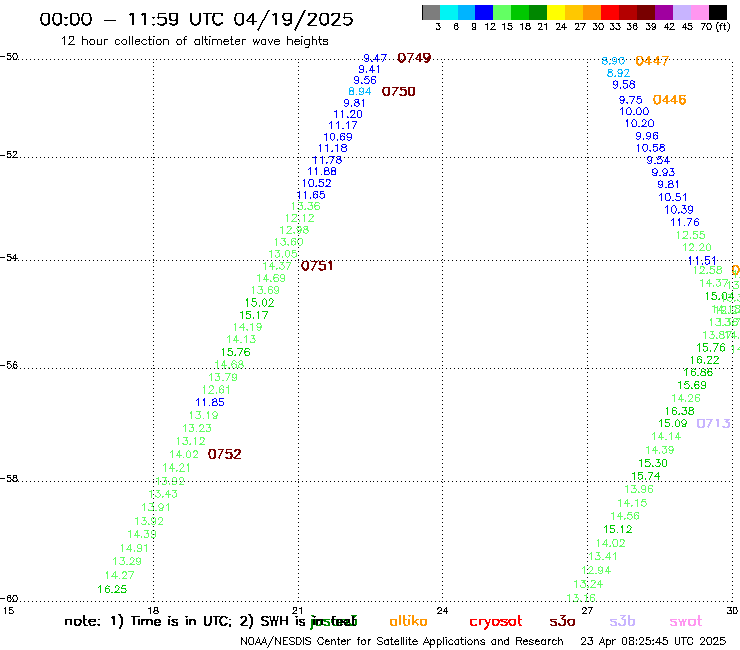
Task: Select the value 10.20
Action: pyautogui.click(x=639, y=123)
